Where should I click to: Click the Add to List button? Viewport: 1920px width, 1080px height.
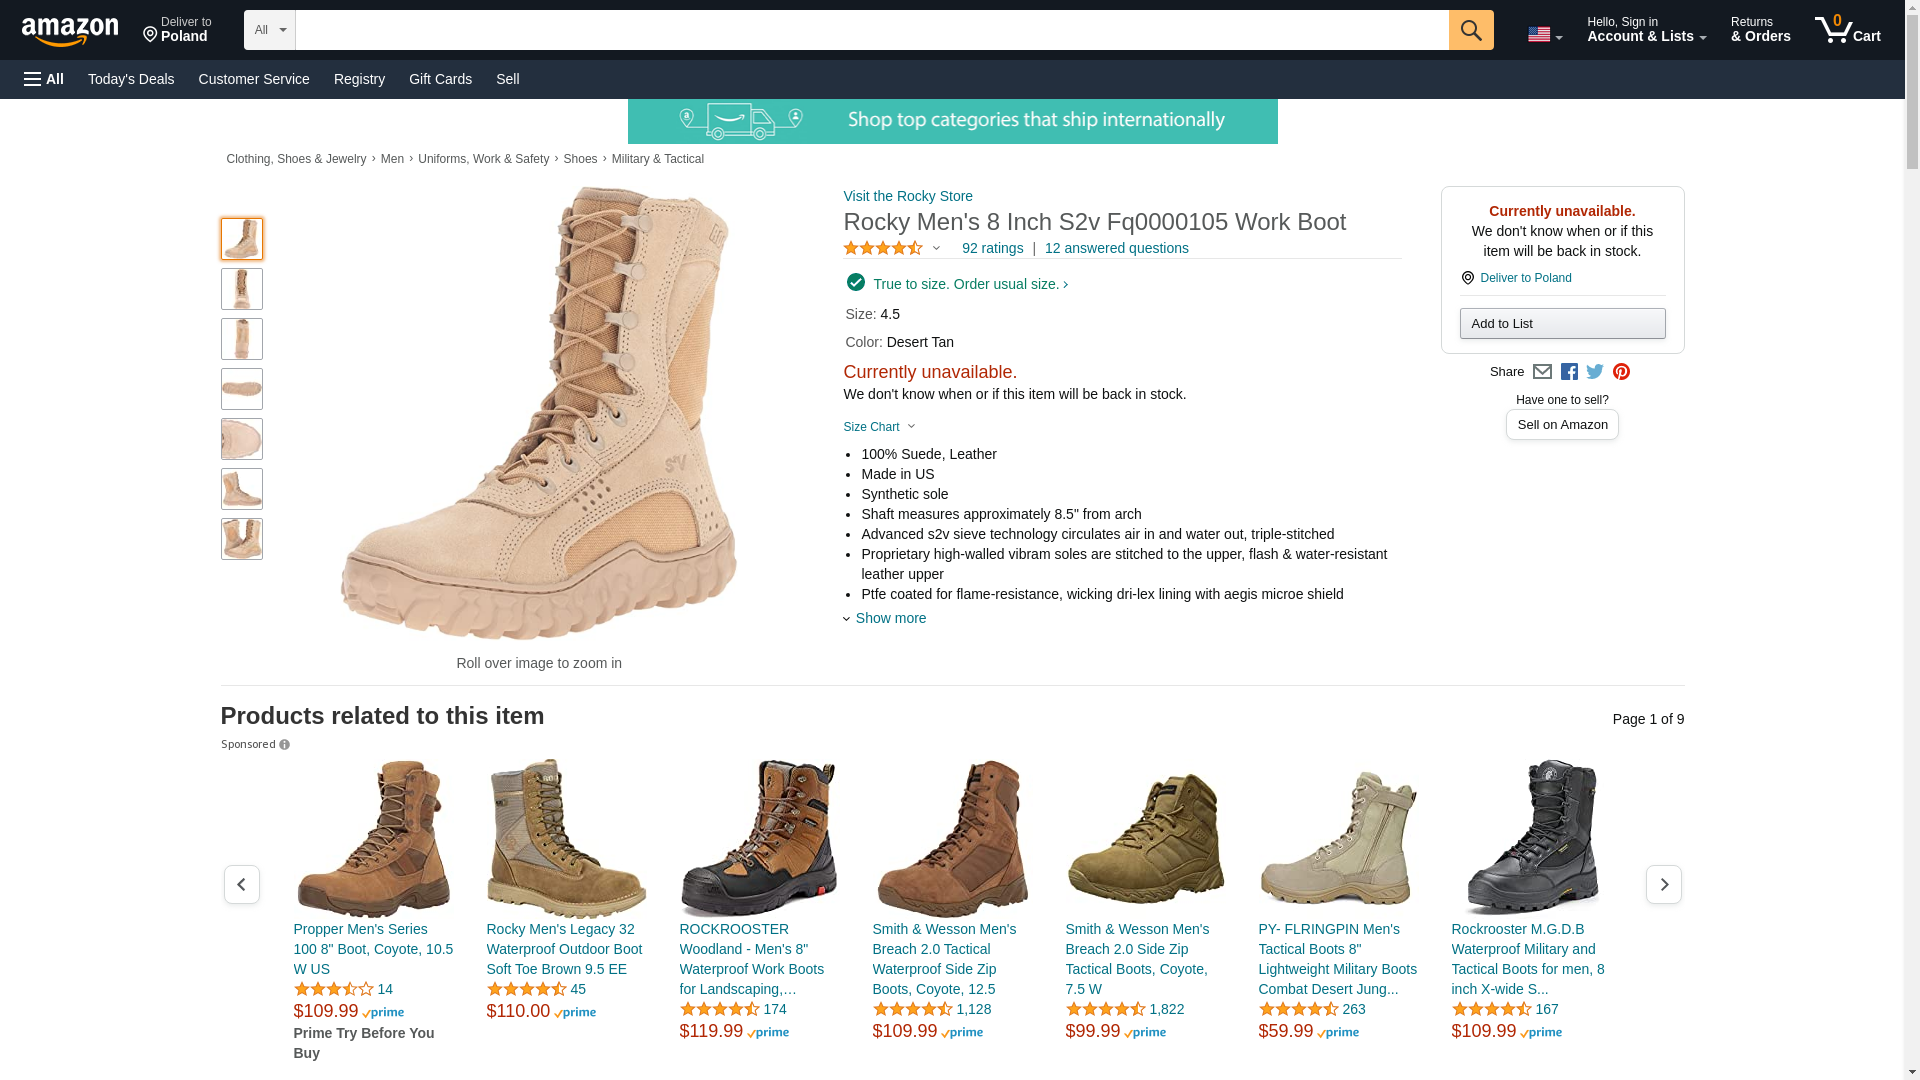1562,323
